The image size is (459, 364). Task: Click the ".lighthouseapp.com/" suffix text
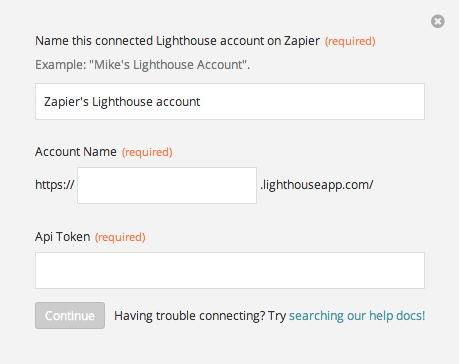[x=317, y=185]
